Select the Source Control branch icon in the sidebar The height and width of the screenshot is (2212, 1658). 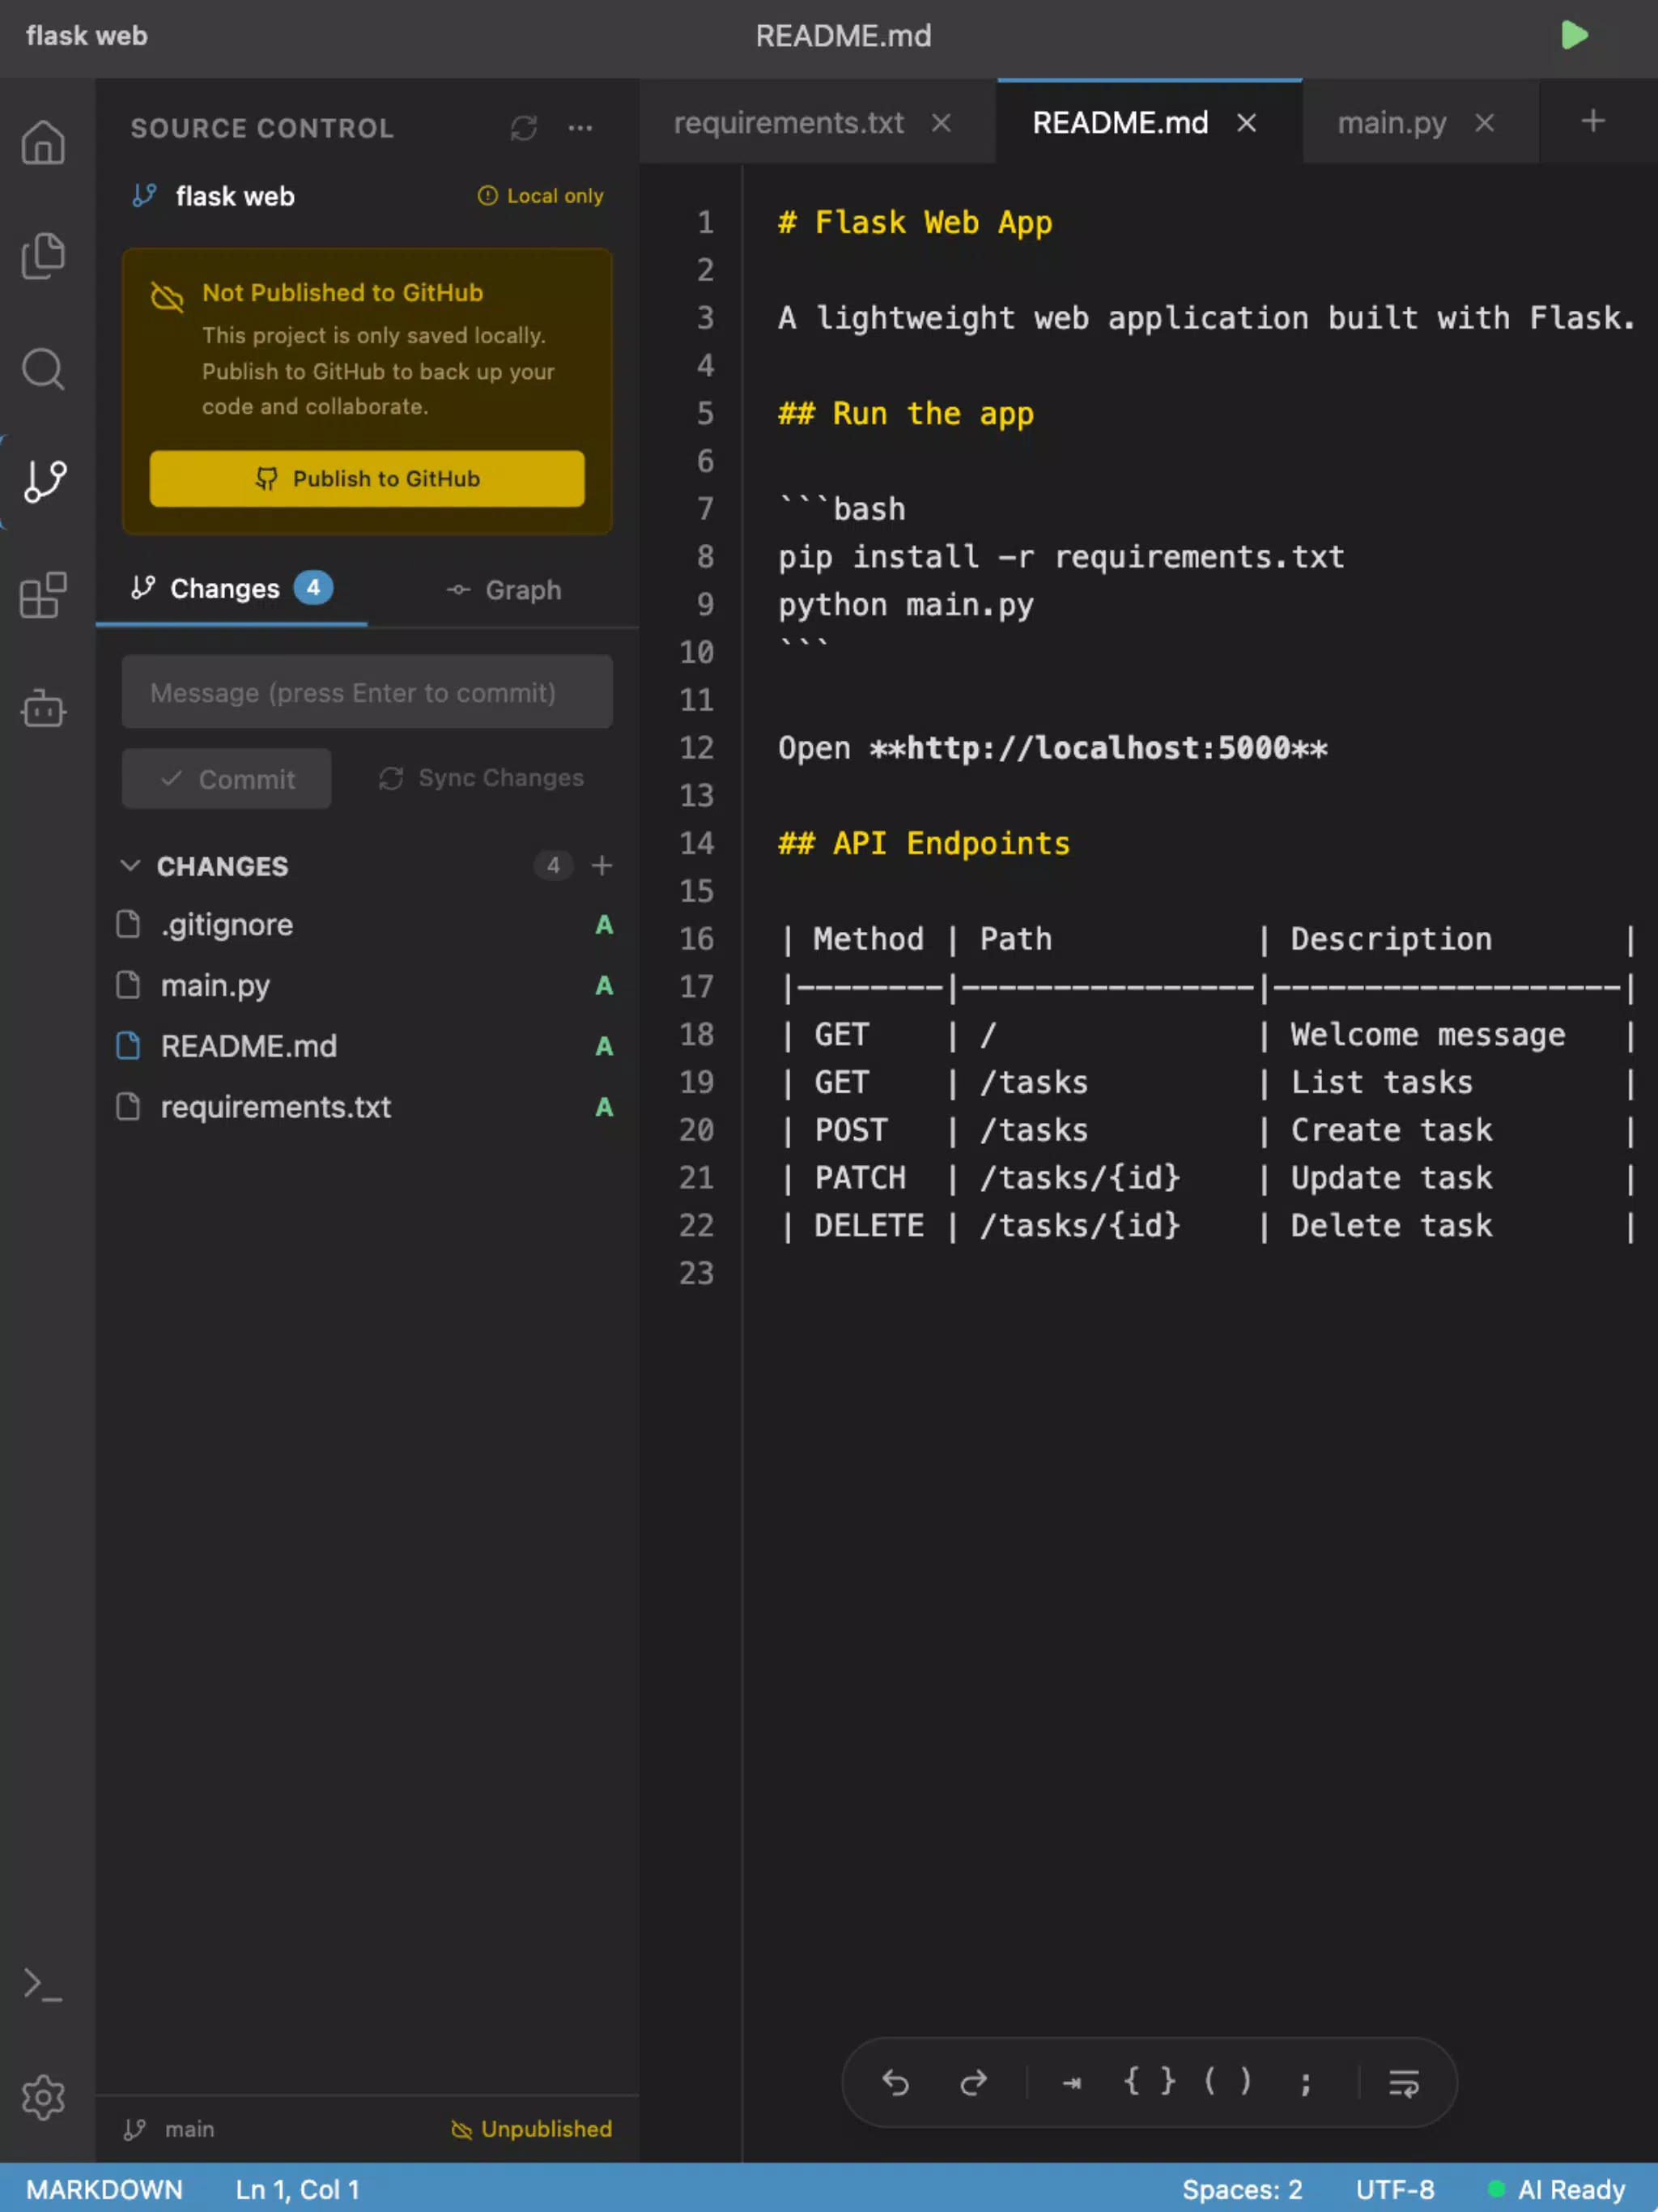(45, 481)
